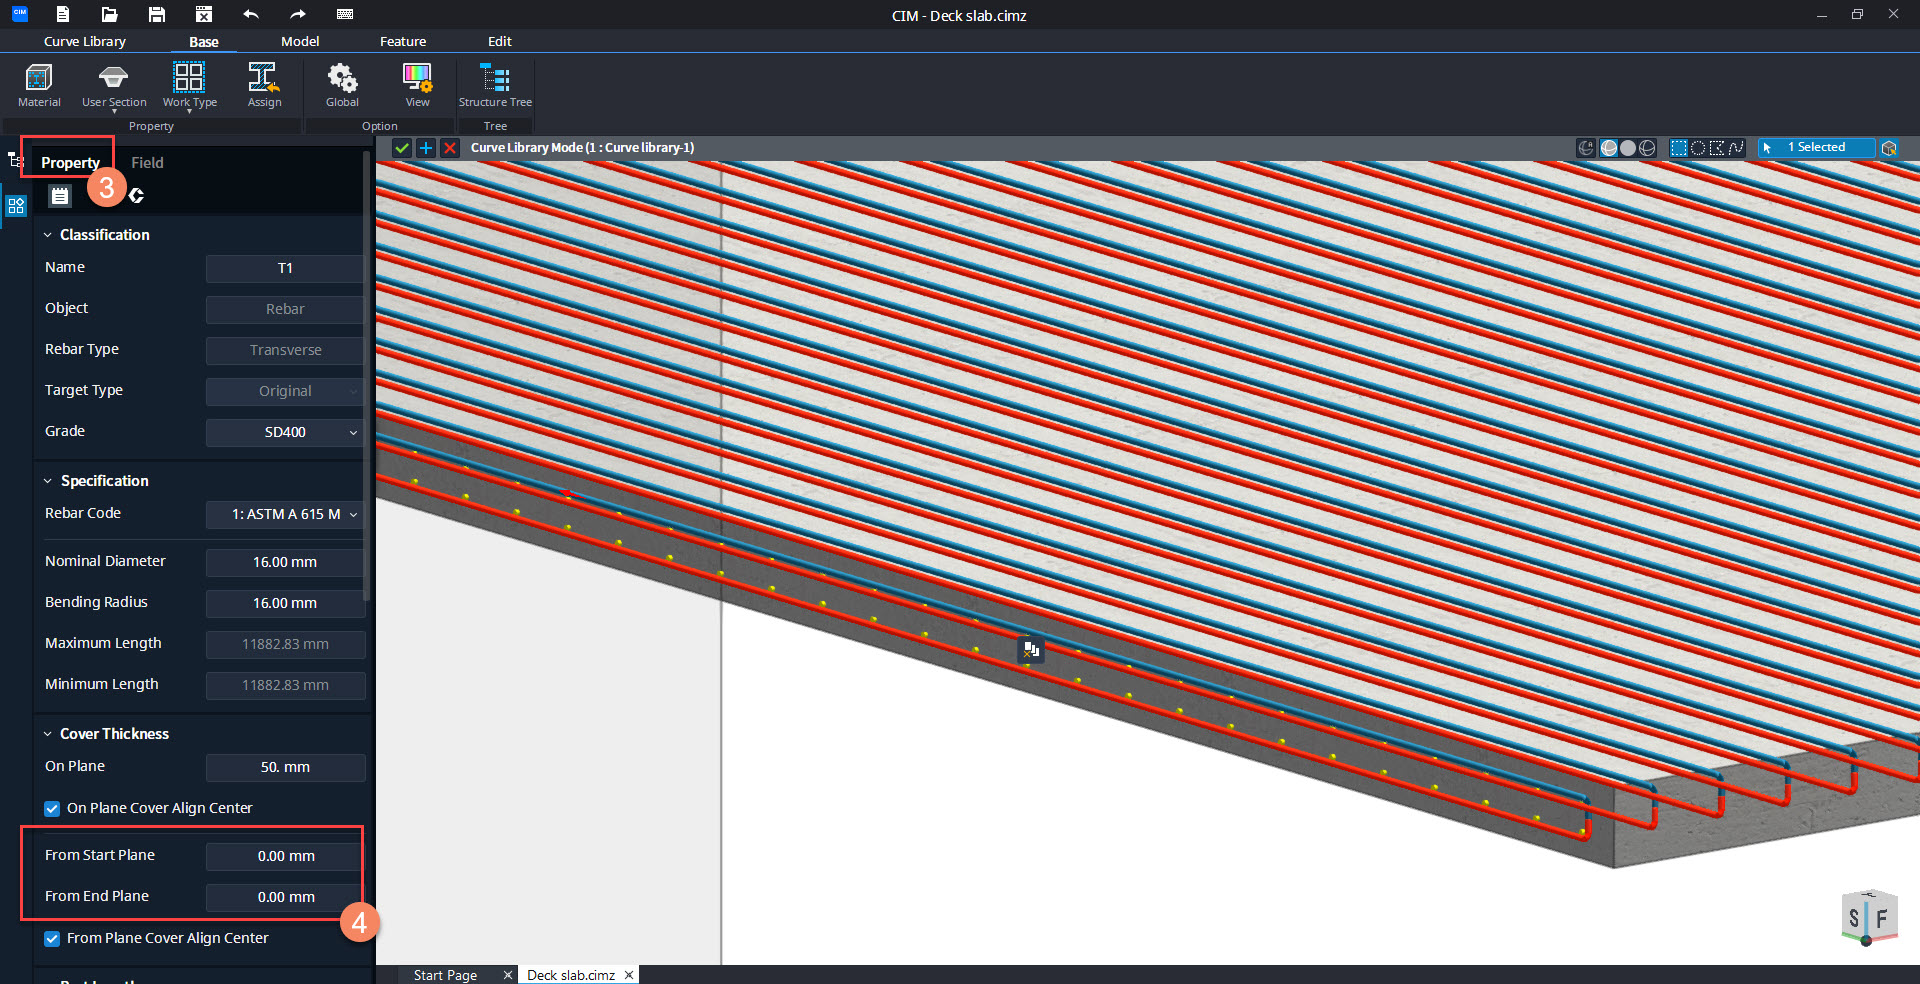Screen dimensions: 1920x984
Task: Click the CIM application logo icon
Action: click(x=19, y=14)
